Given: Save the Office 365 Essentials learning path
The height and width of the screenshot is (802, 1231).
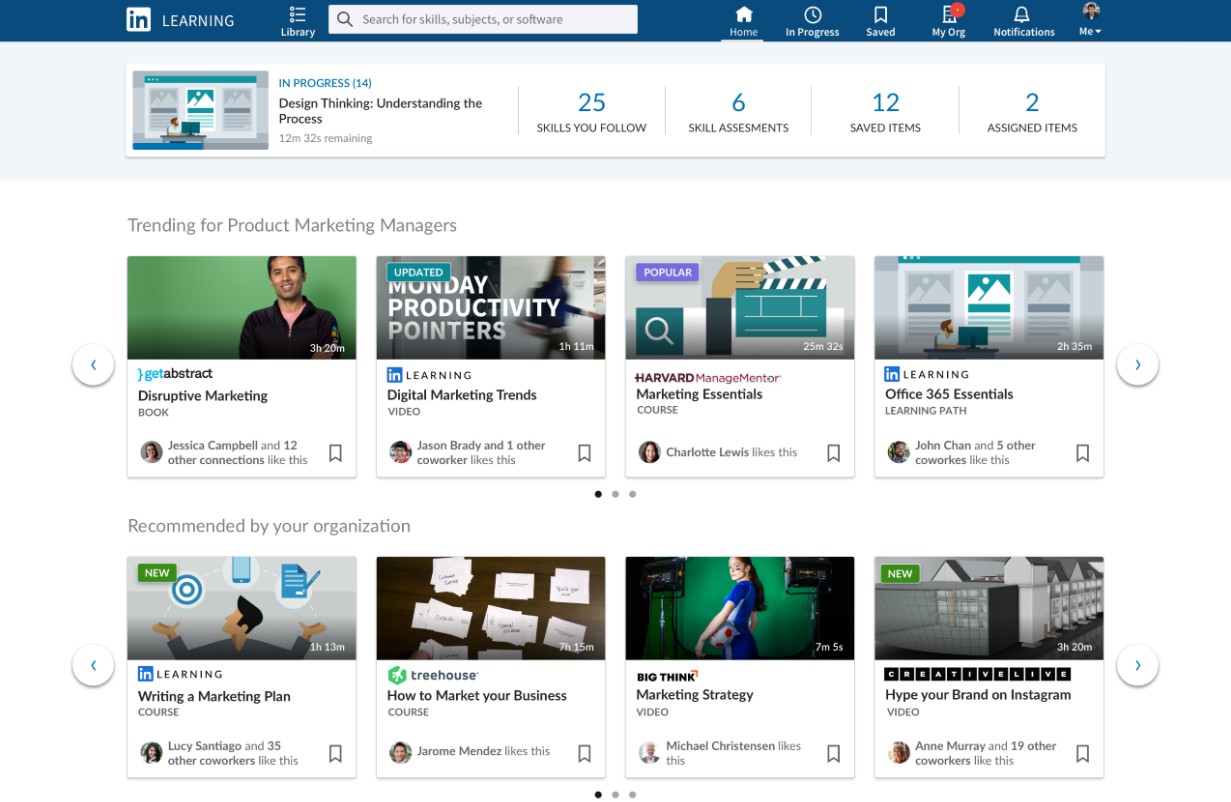Looking at the screenshot, I should (1082, 453).
